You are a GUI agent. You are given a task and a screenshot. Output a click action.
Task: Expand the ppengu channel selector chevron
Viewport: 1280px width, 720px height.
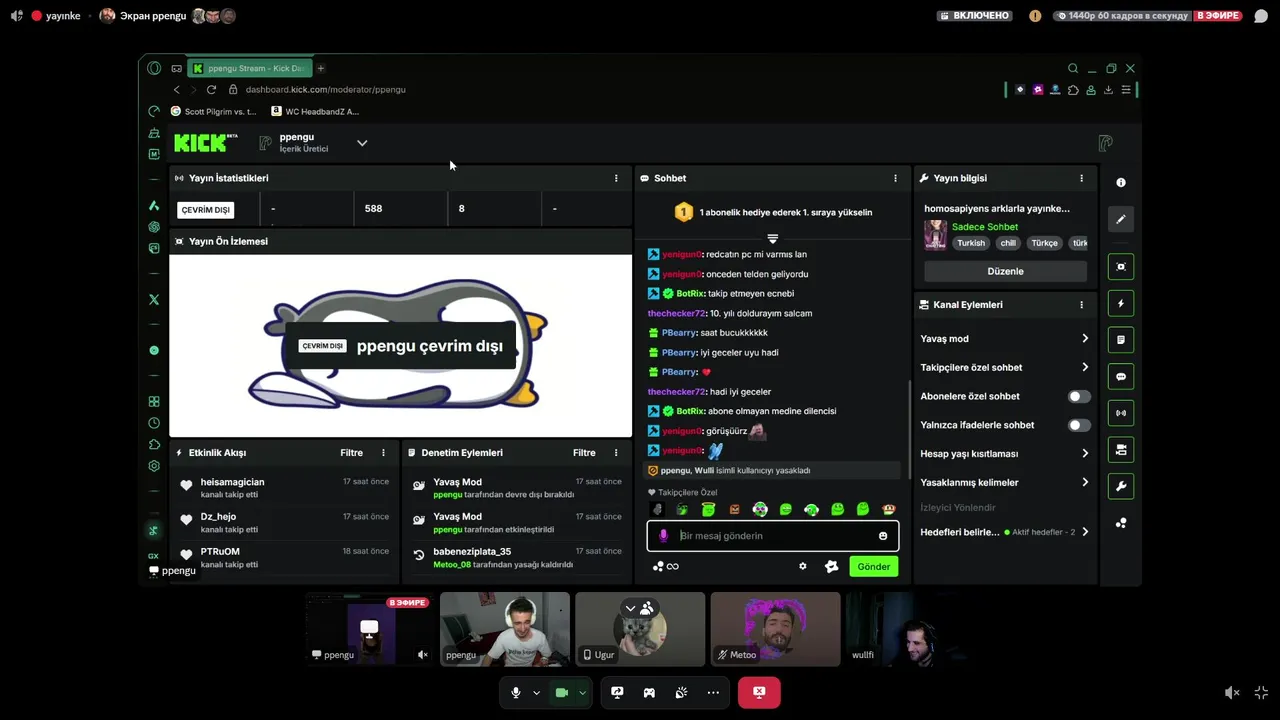362,143
